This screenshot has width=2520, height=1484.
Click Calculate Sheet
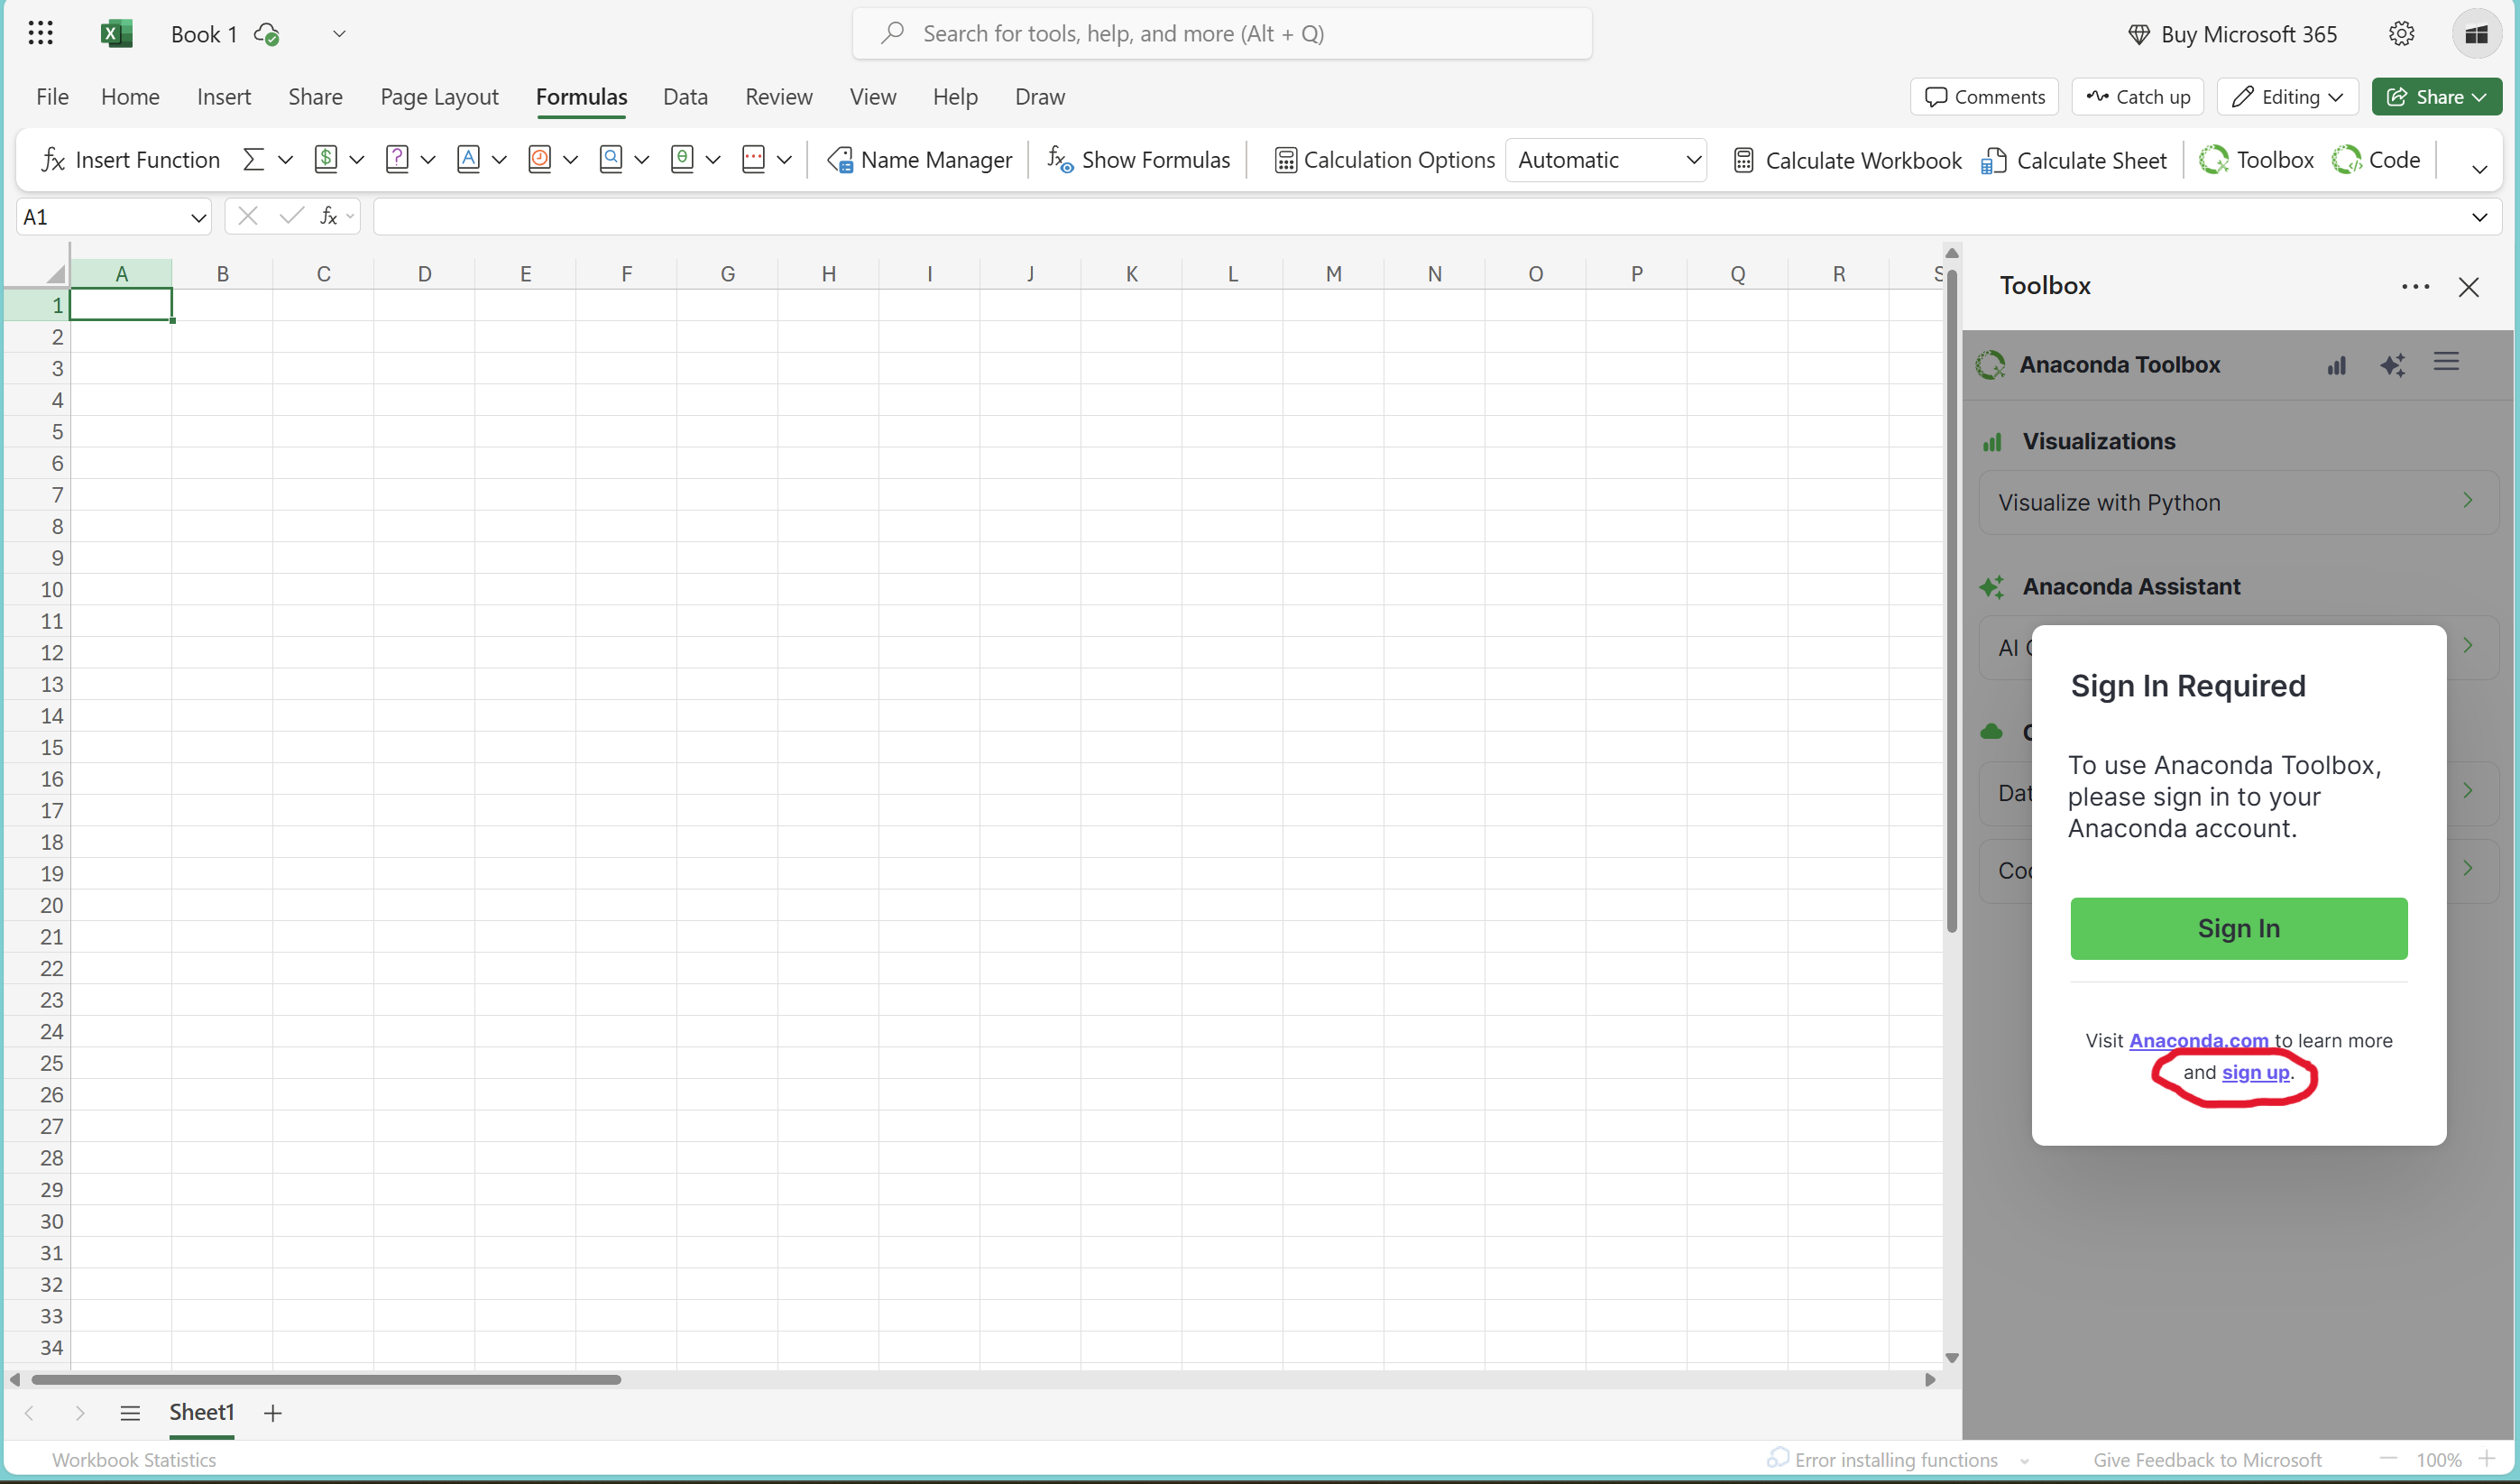point(2074,160)
